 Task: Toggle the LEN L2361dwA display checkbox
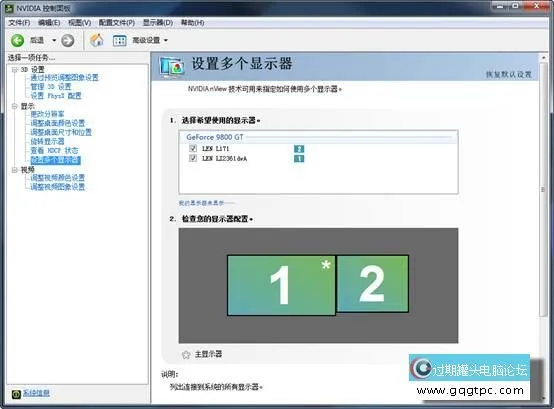[193, 158]
